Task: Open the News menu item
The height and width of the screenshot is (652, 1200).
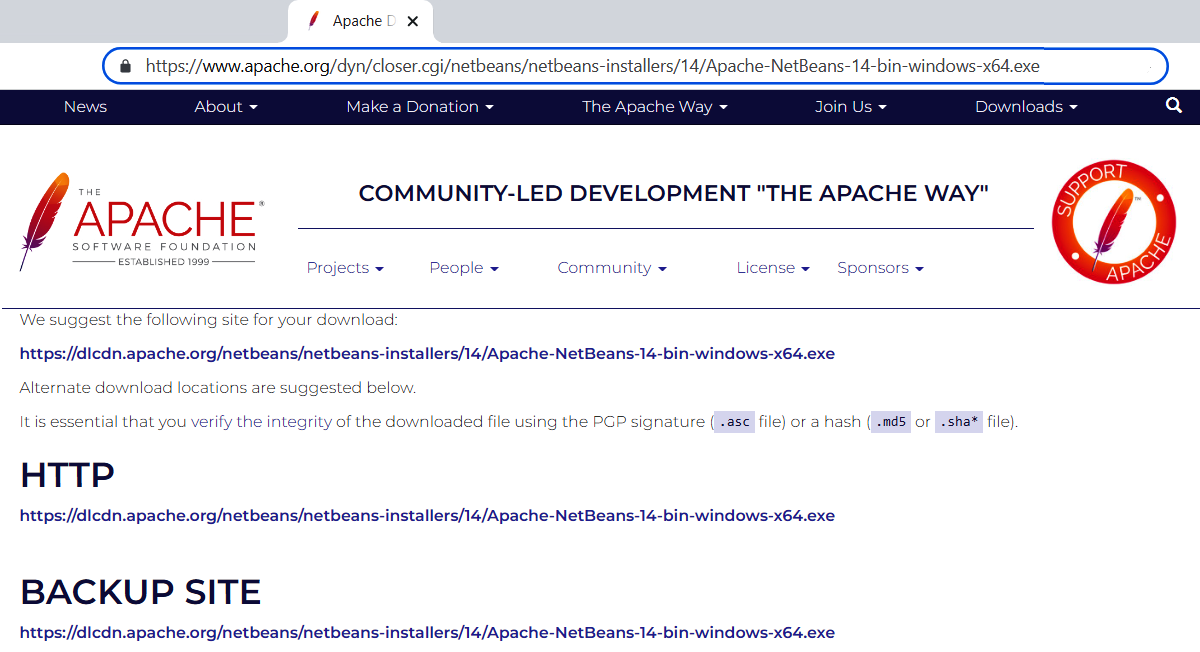Action: (x=85, y=107)
